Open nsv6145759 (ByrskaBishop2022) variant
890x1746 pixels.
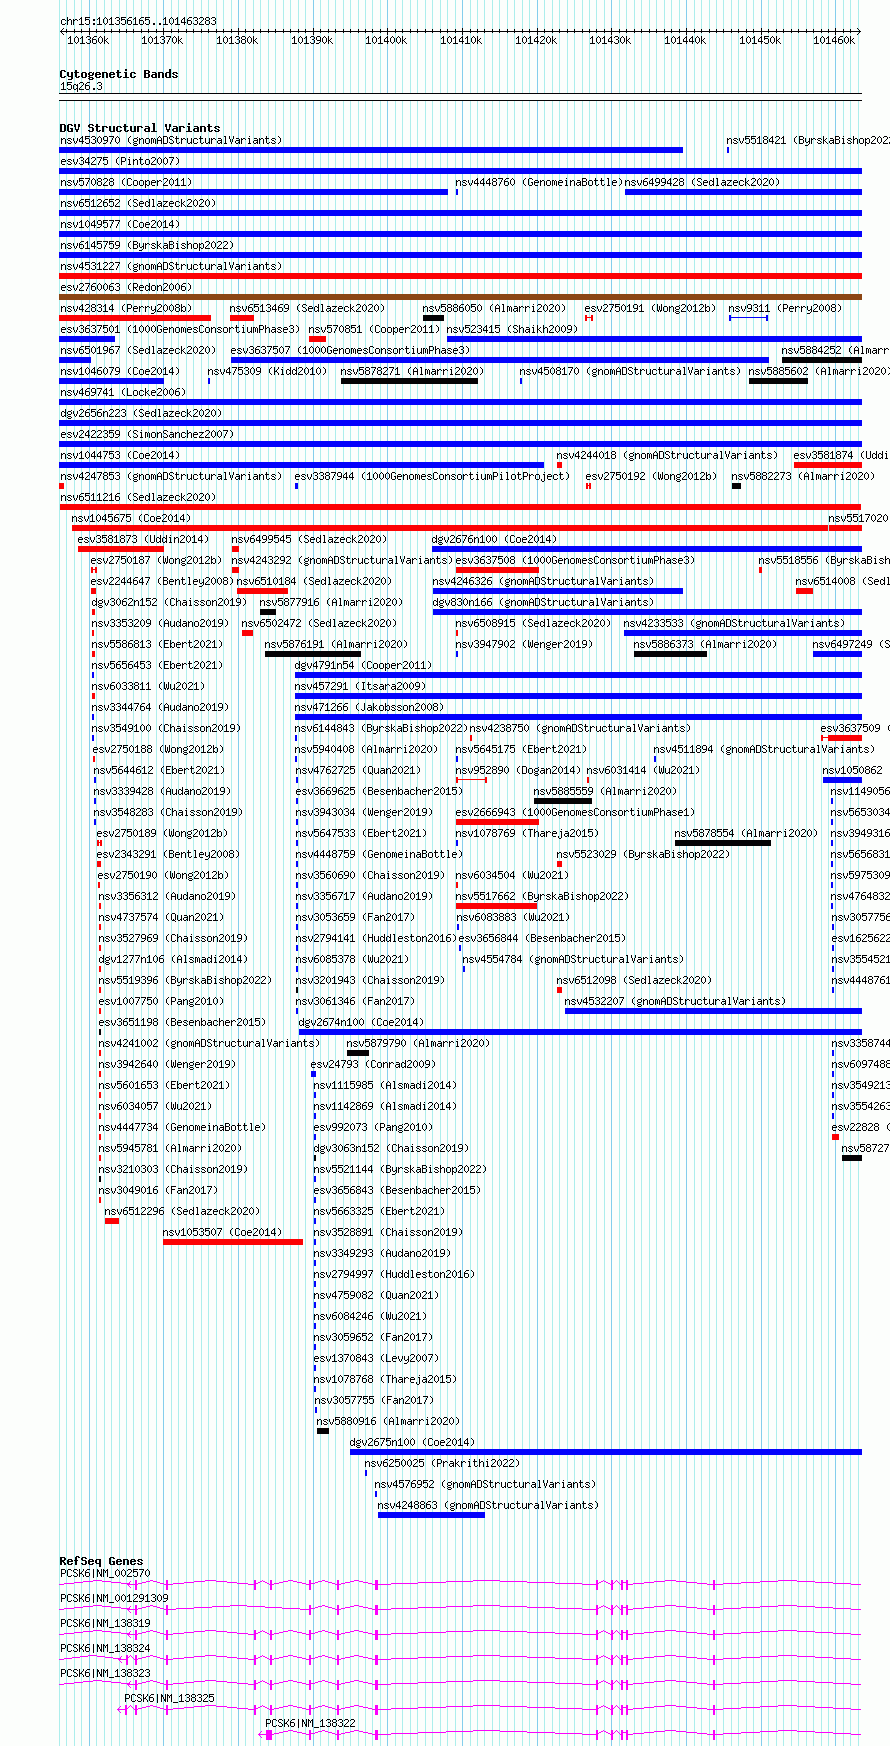[x=147, y=245]
